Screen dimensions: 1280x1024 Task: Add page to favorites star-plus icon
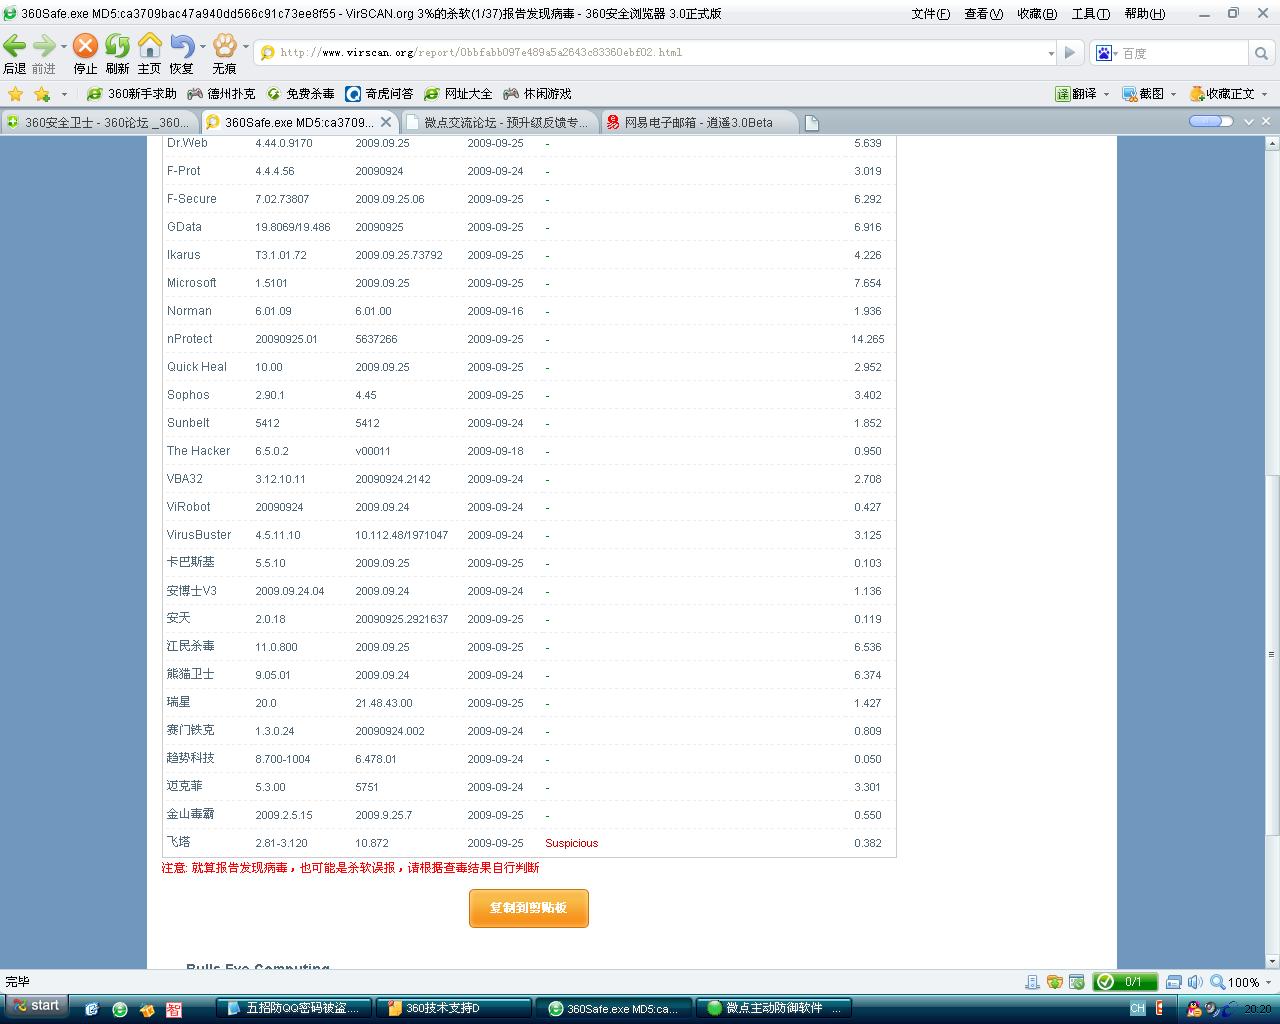(x=42, y=94)
